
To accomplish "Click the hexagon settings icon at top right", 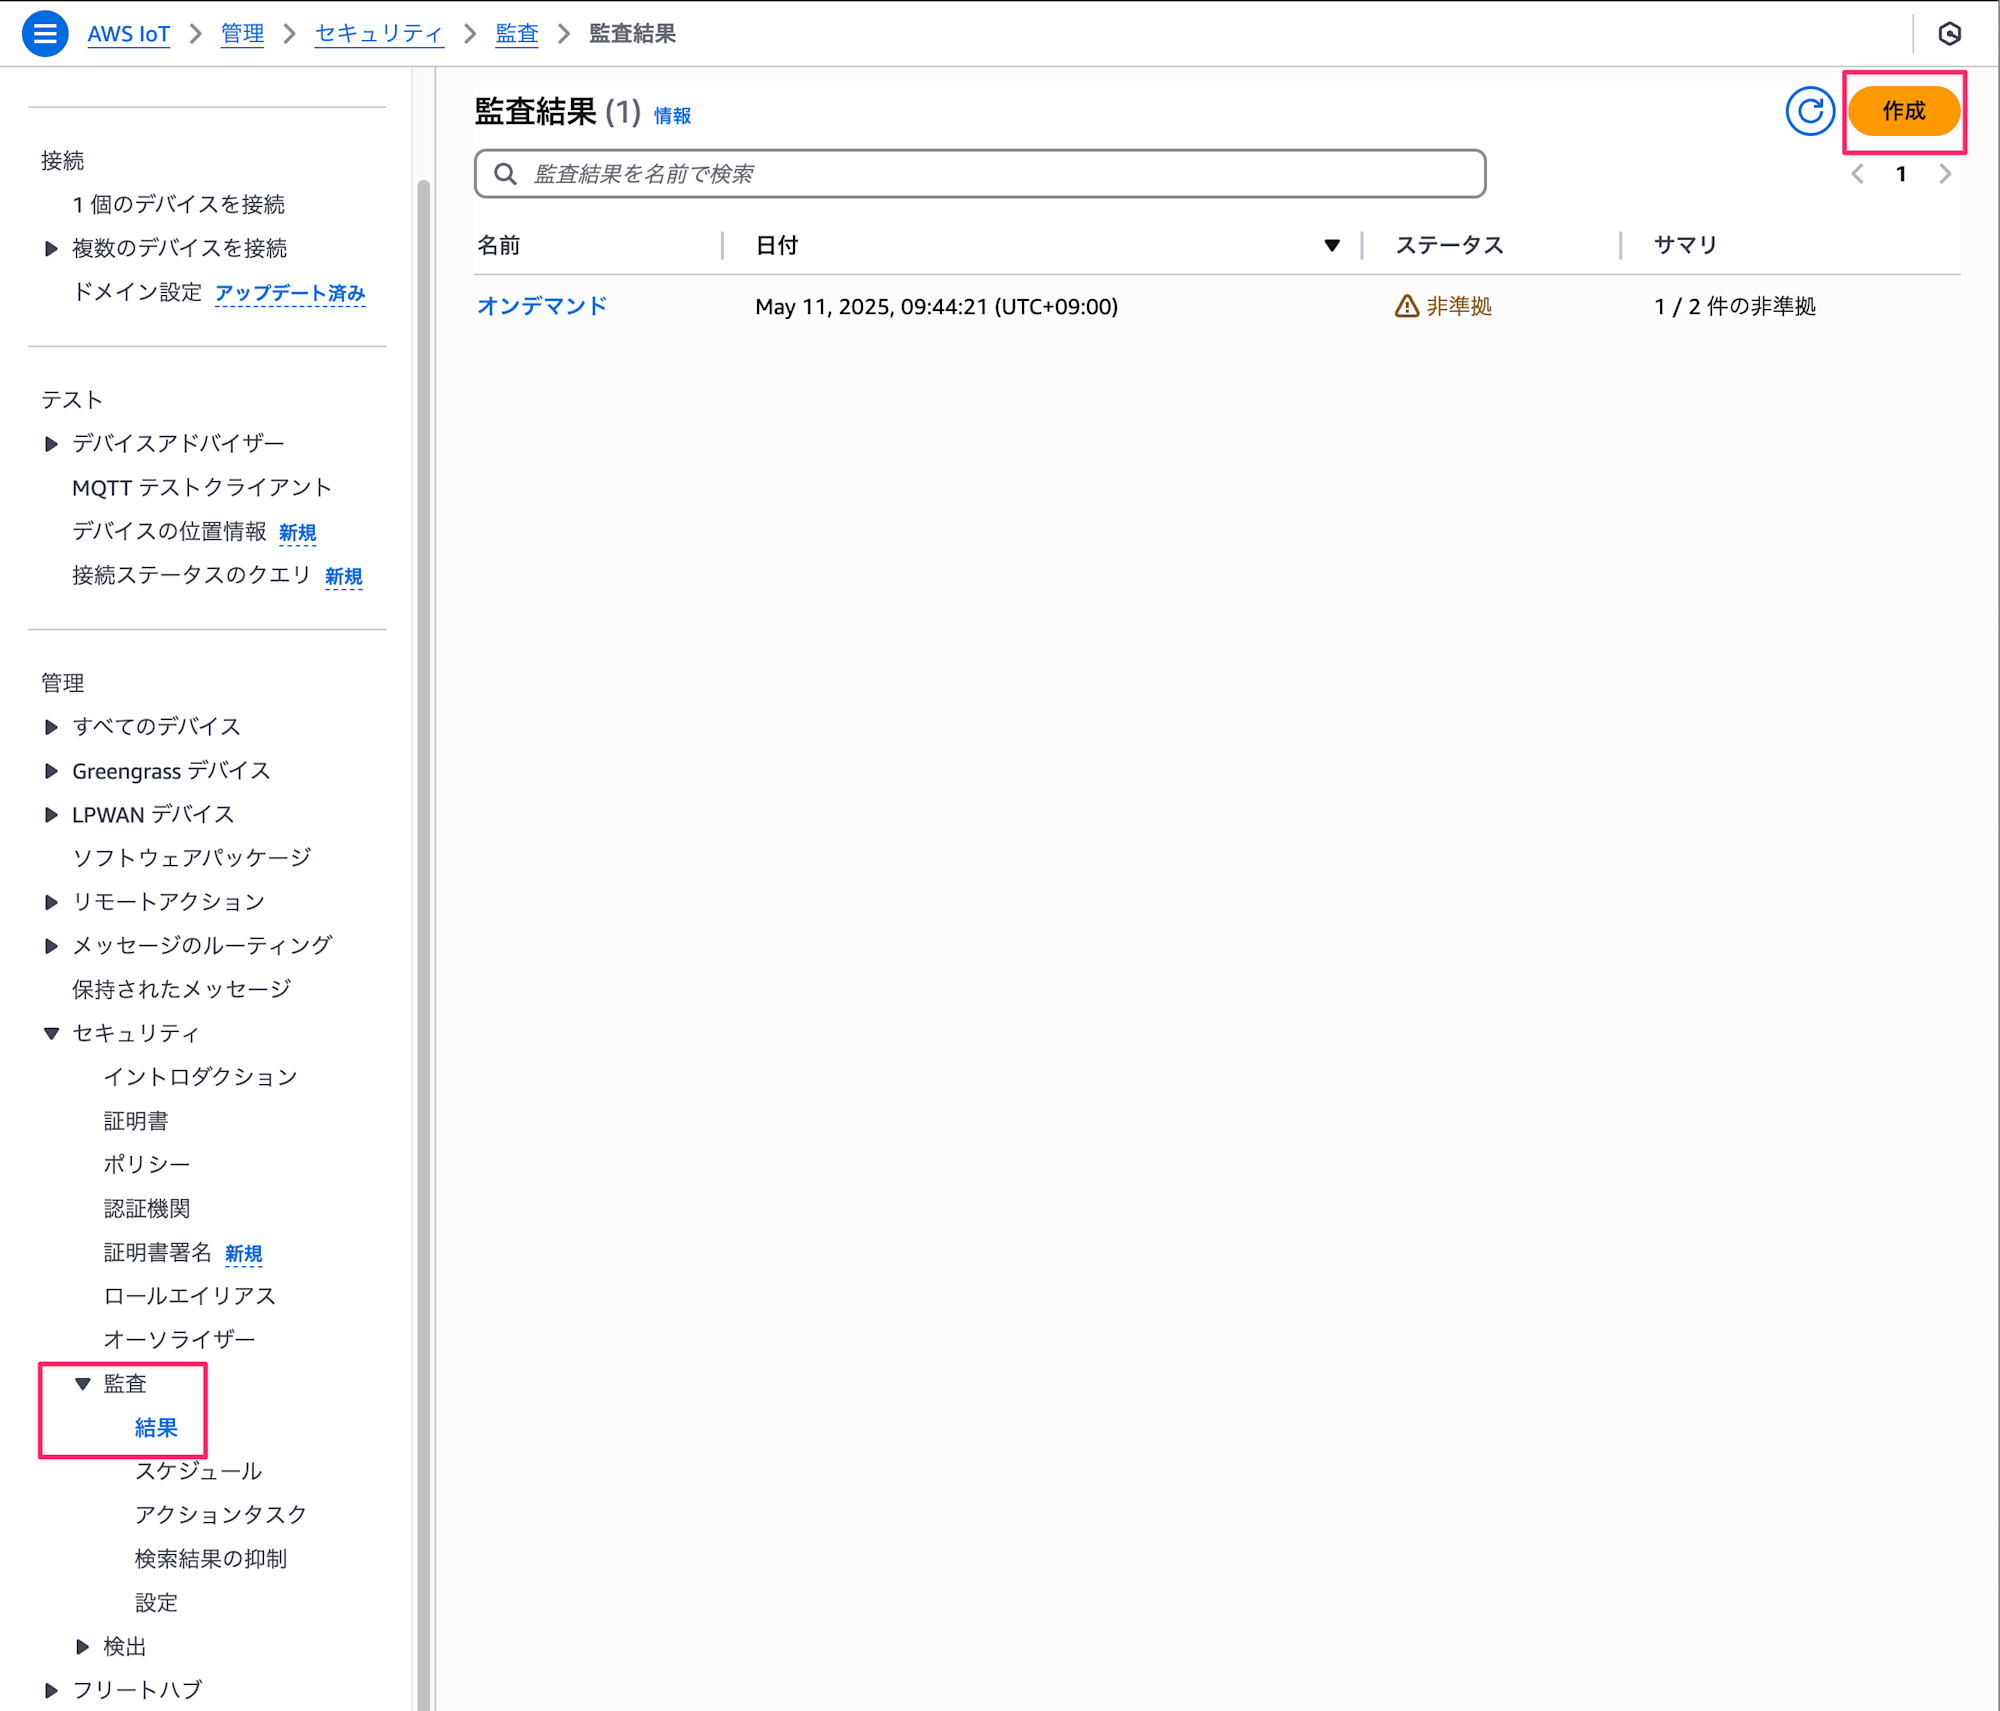I will (x=1949, y=34).
